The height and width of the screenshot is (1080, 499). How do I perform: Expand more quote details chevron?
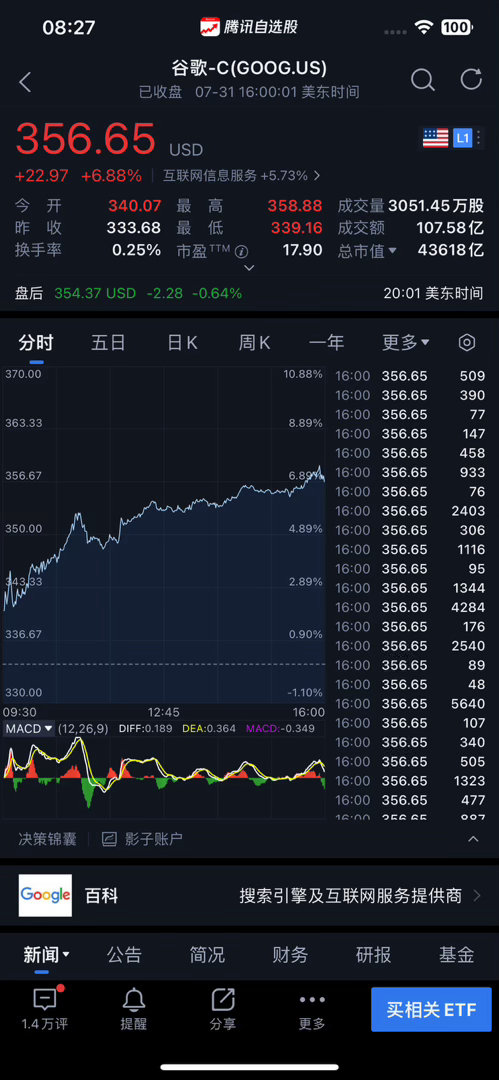click(x=250, y=268)
